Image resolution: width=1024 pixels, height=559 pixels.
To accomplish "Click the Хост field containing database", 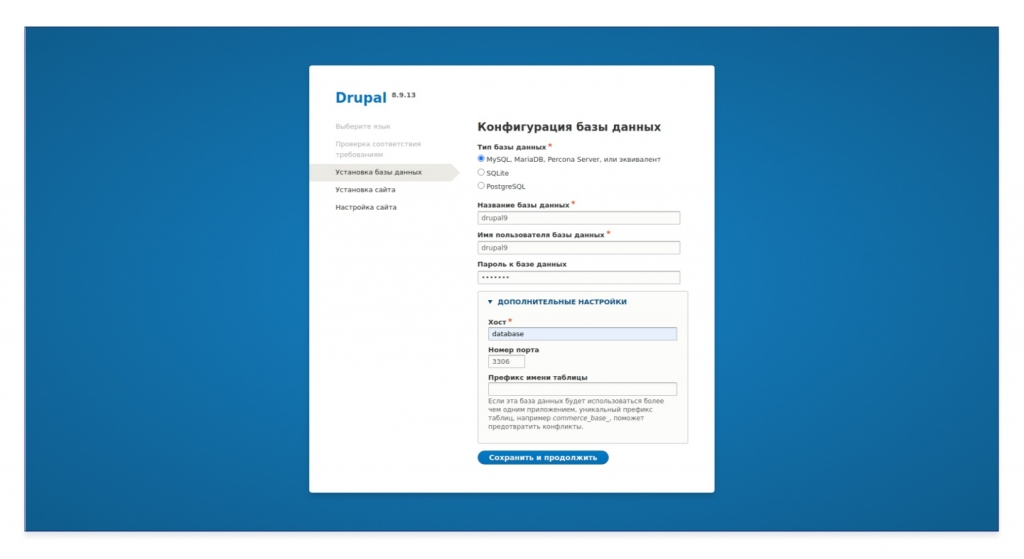I will 583,334.
